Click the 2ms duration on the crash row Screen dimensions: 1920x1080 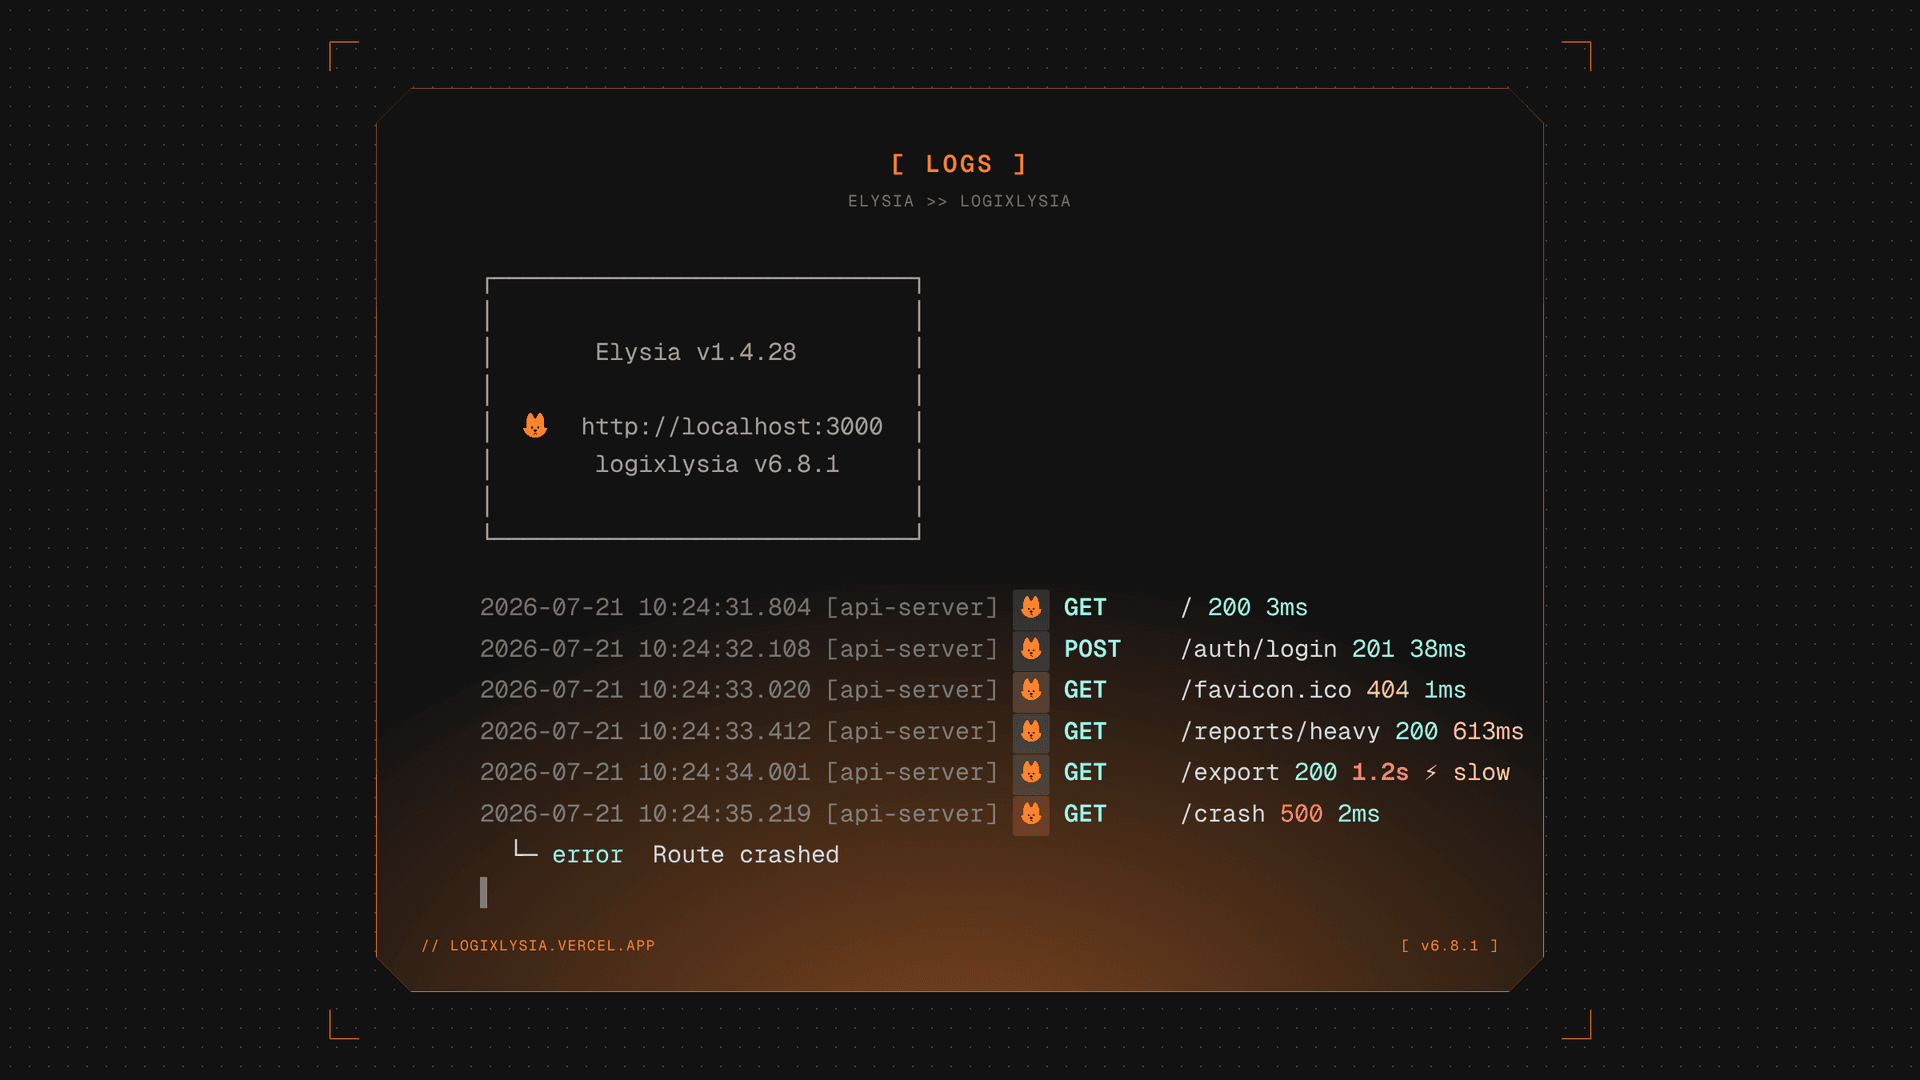[x=1358, y=814]
